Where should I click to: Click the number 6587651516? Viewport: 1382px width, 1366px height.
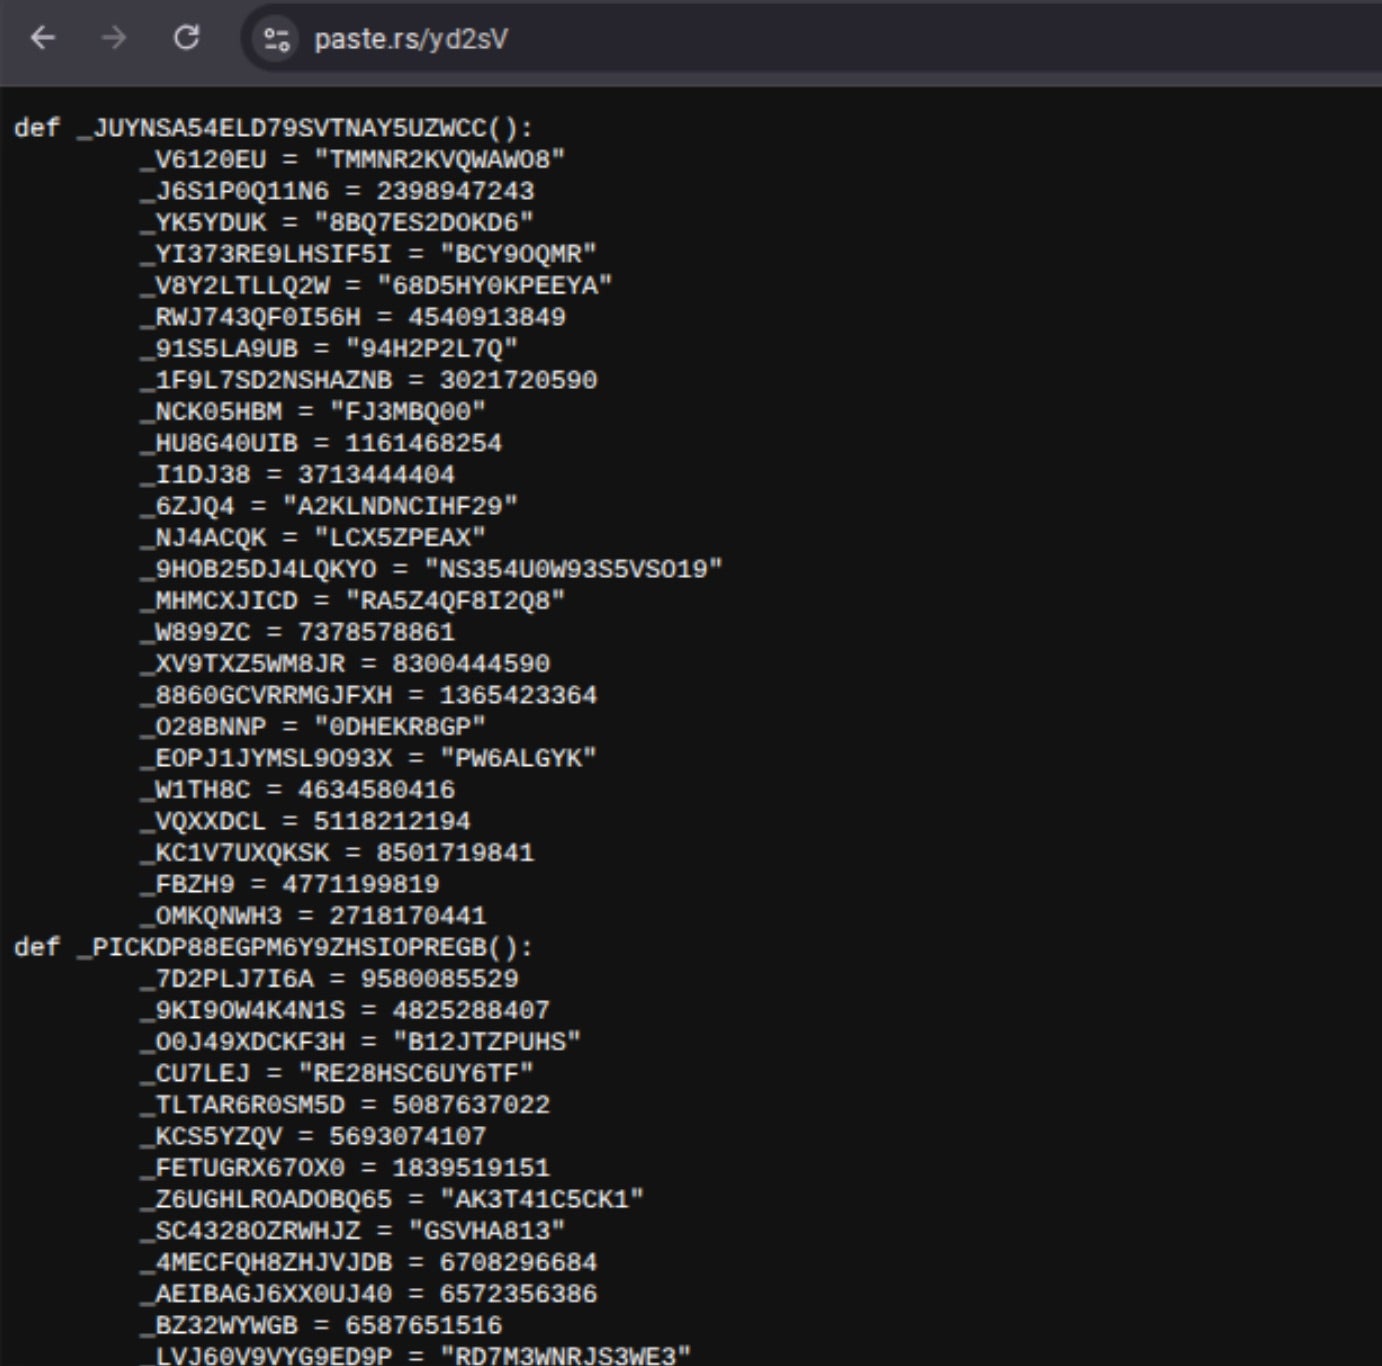pos(423,1325)
